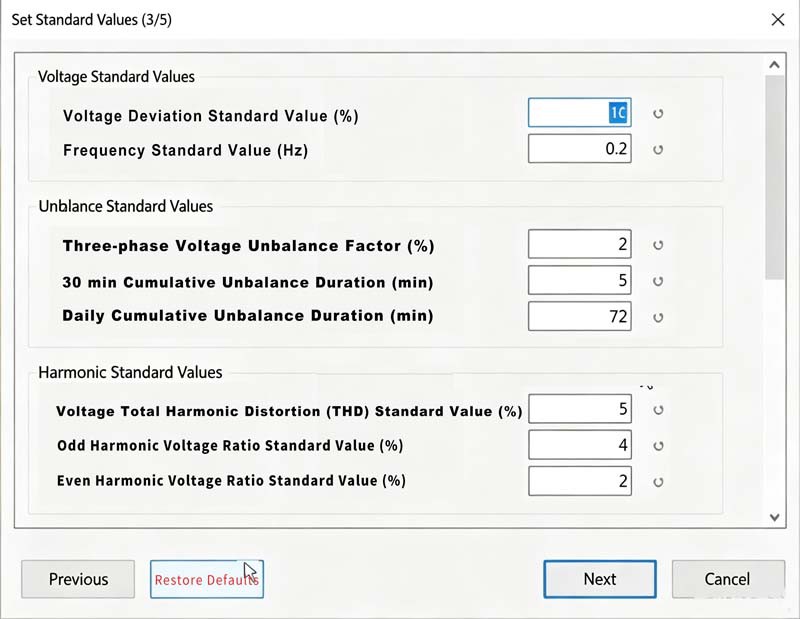Image resolution: width=800 pixels, height=619 pixels.
Task: Reset Frequency Standard Value with its refresh icon
Action: [x=658, y=150]
